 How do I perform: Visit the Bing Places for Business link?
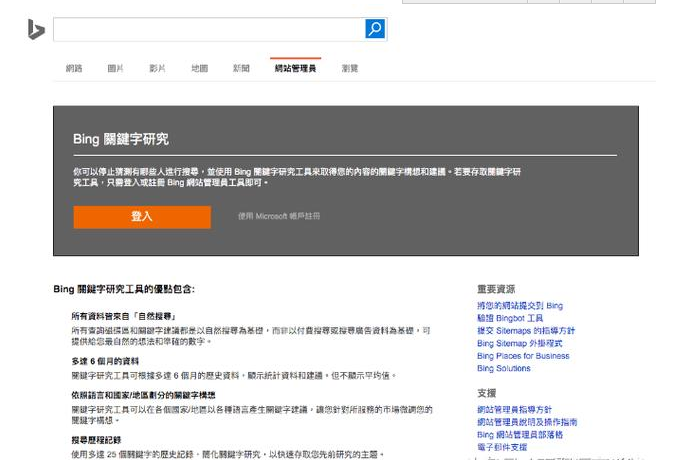coord(523,356)
